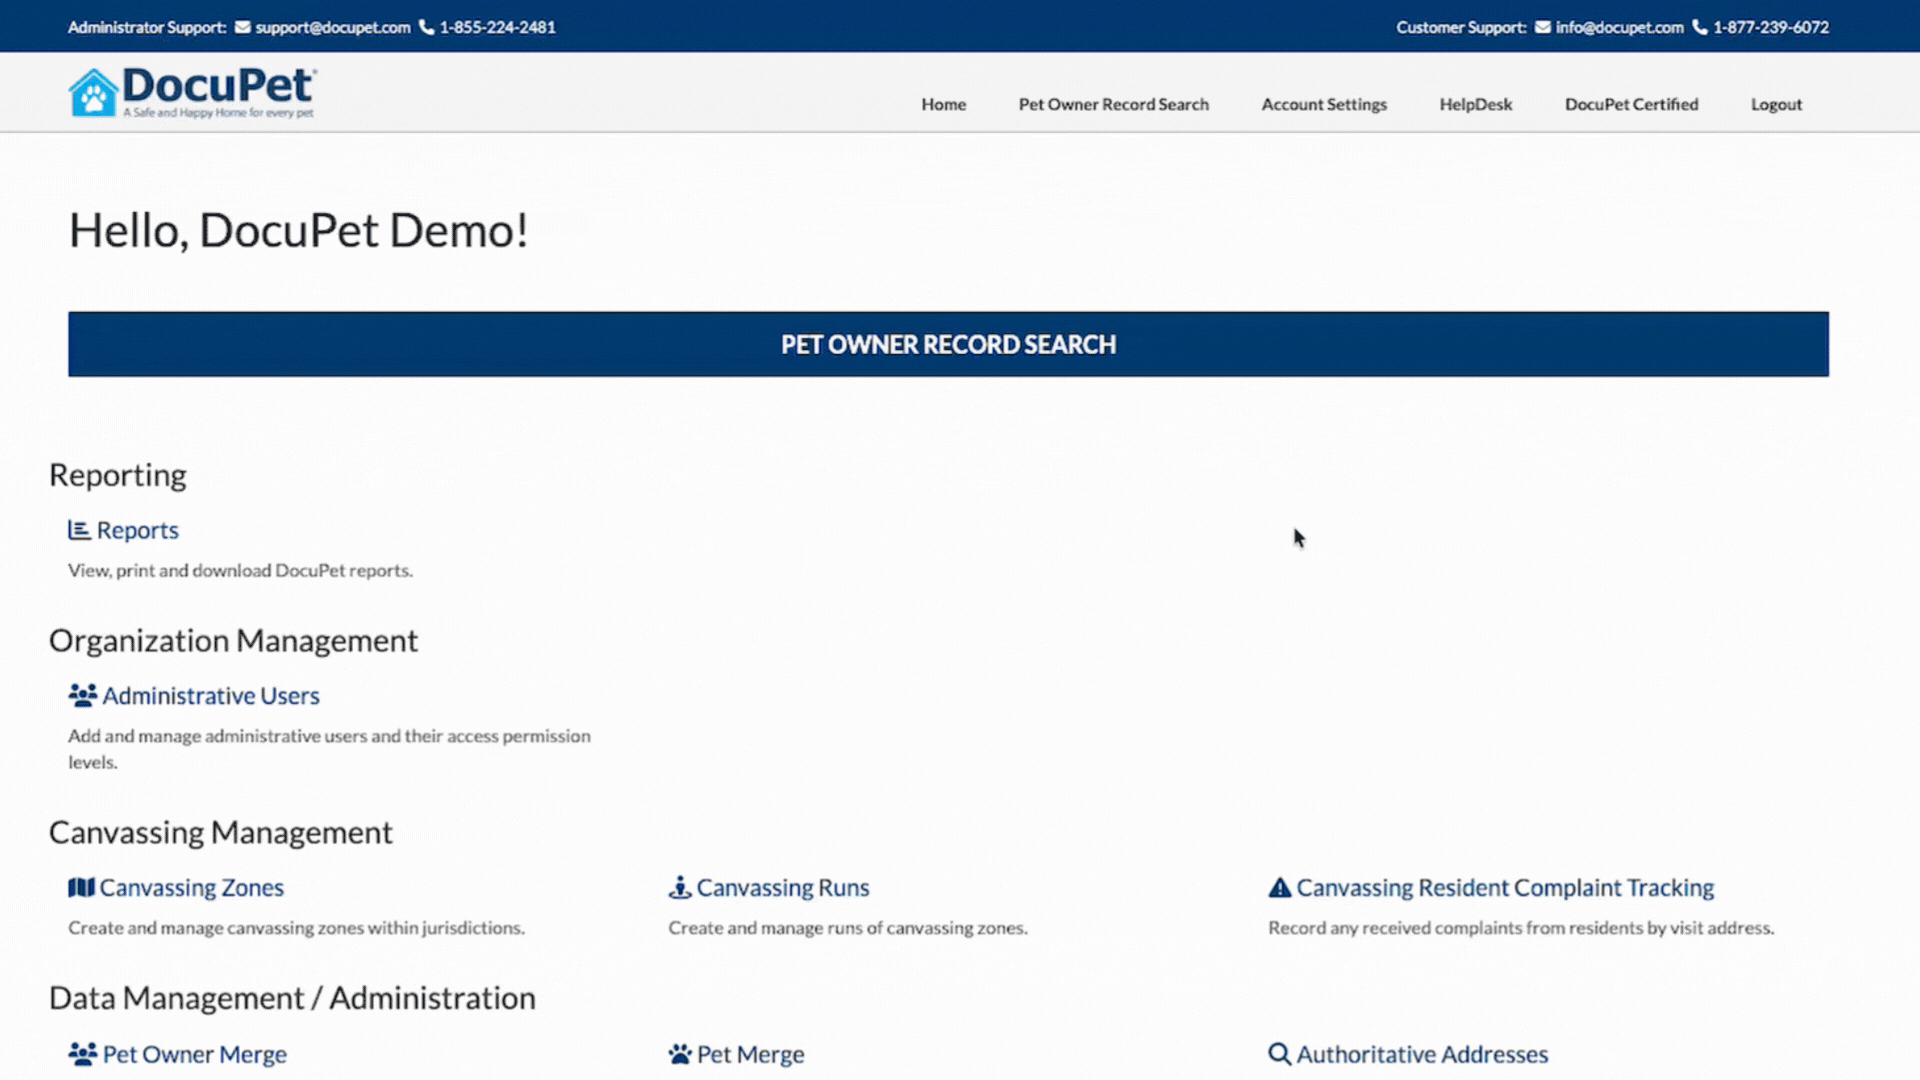Open Canvassing Resident Complaint Tracking link
Image resolution: width=1920 pixels, height=1080 pixels.
(x=1505, y=887)
